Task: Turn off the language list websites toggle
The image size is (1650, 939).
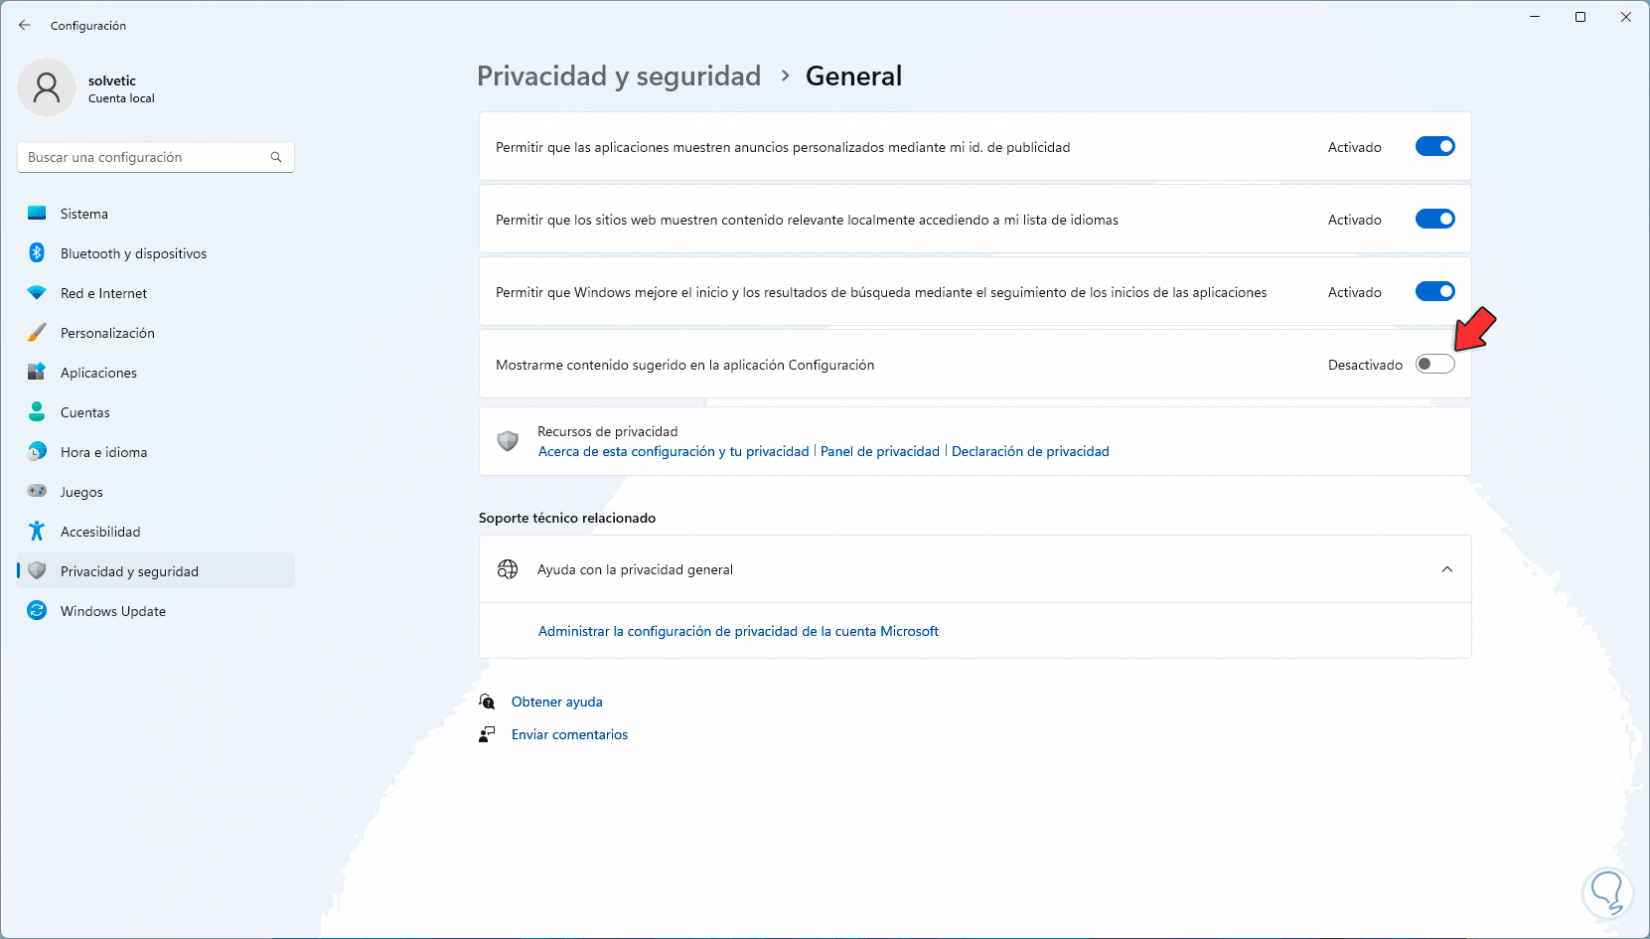Action: [1434, 219]
